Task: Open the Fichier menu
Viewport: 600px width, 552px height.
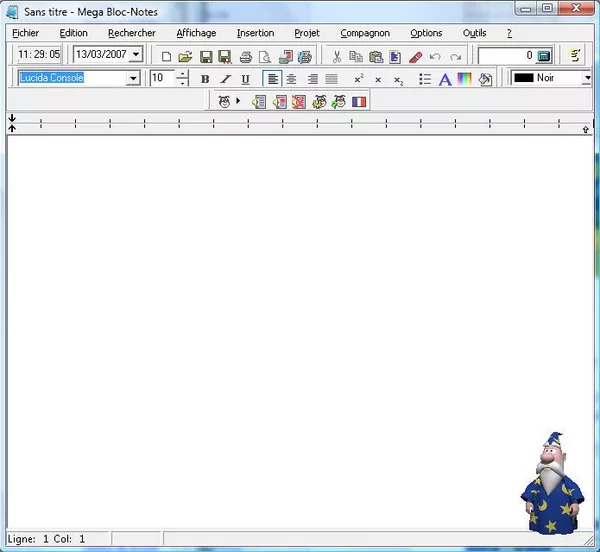Action: pos(26,33)
